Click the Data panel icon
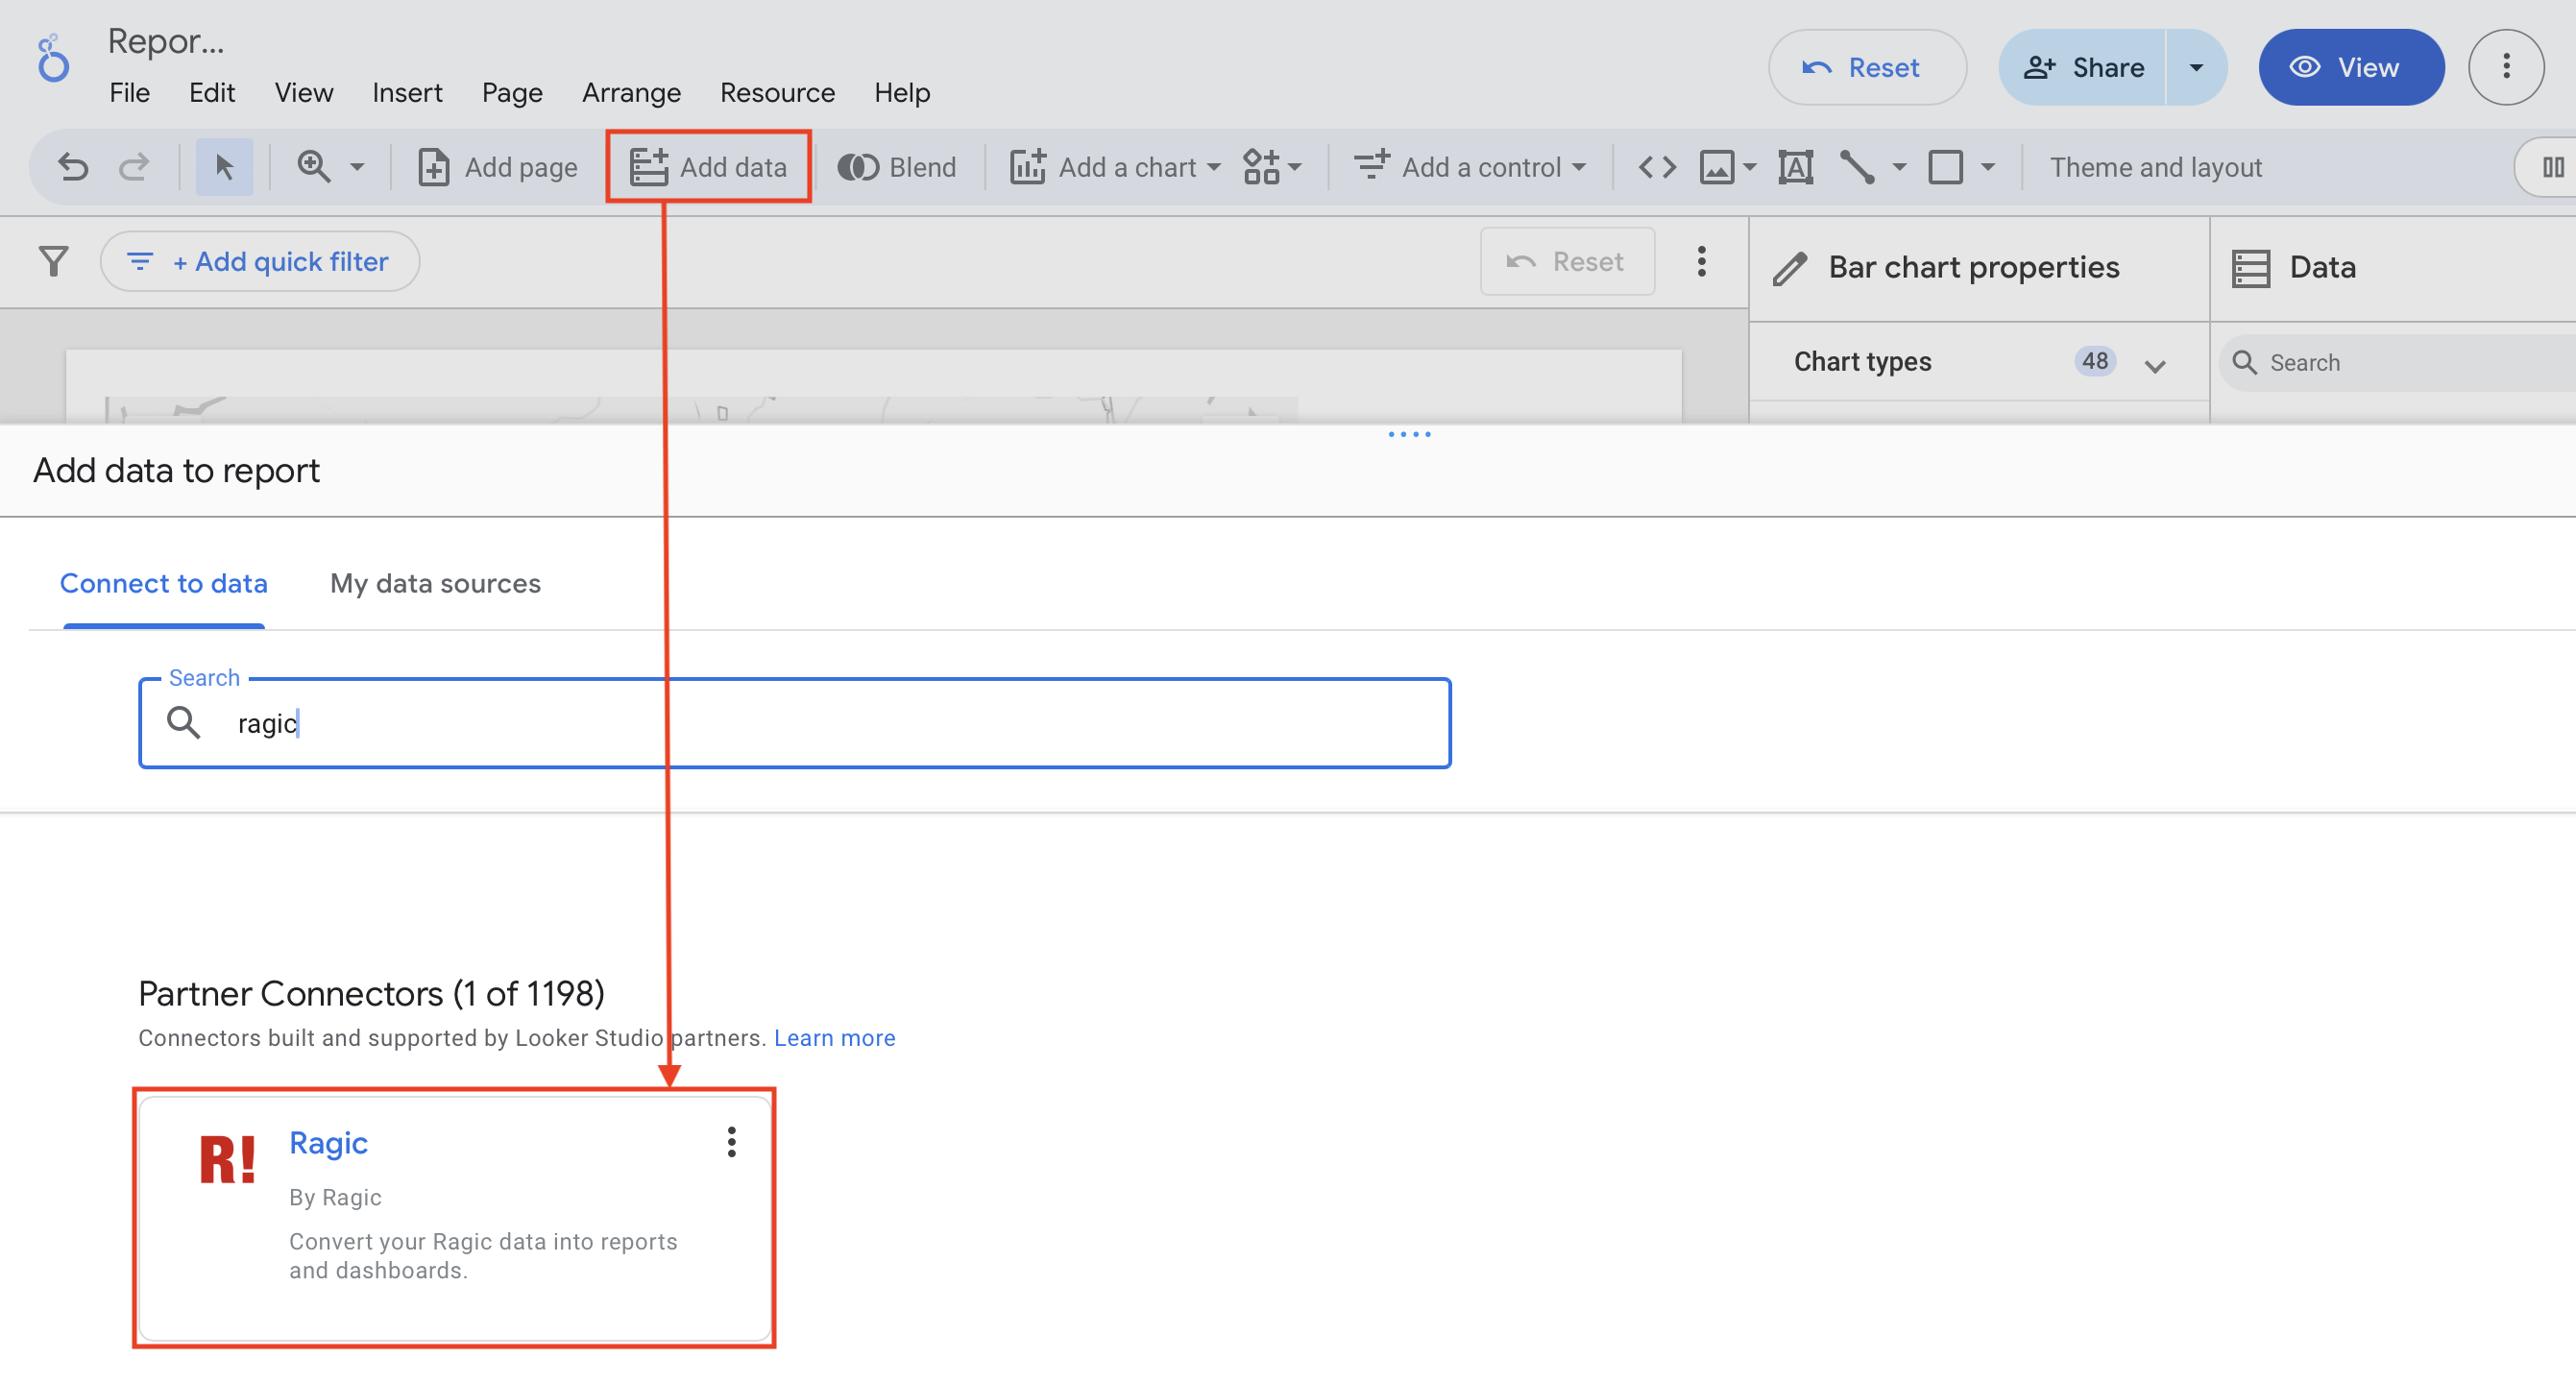The width and height of the screenshot is (2576, 1383). point(2250,269)
